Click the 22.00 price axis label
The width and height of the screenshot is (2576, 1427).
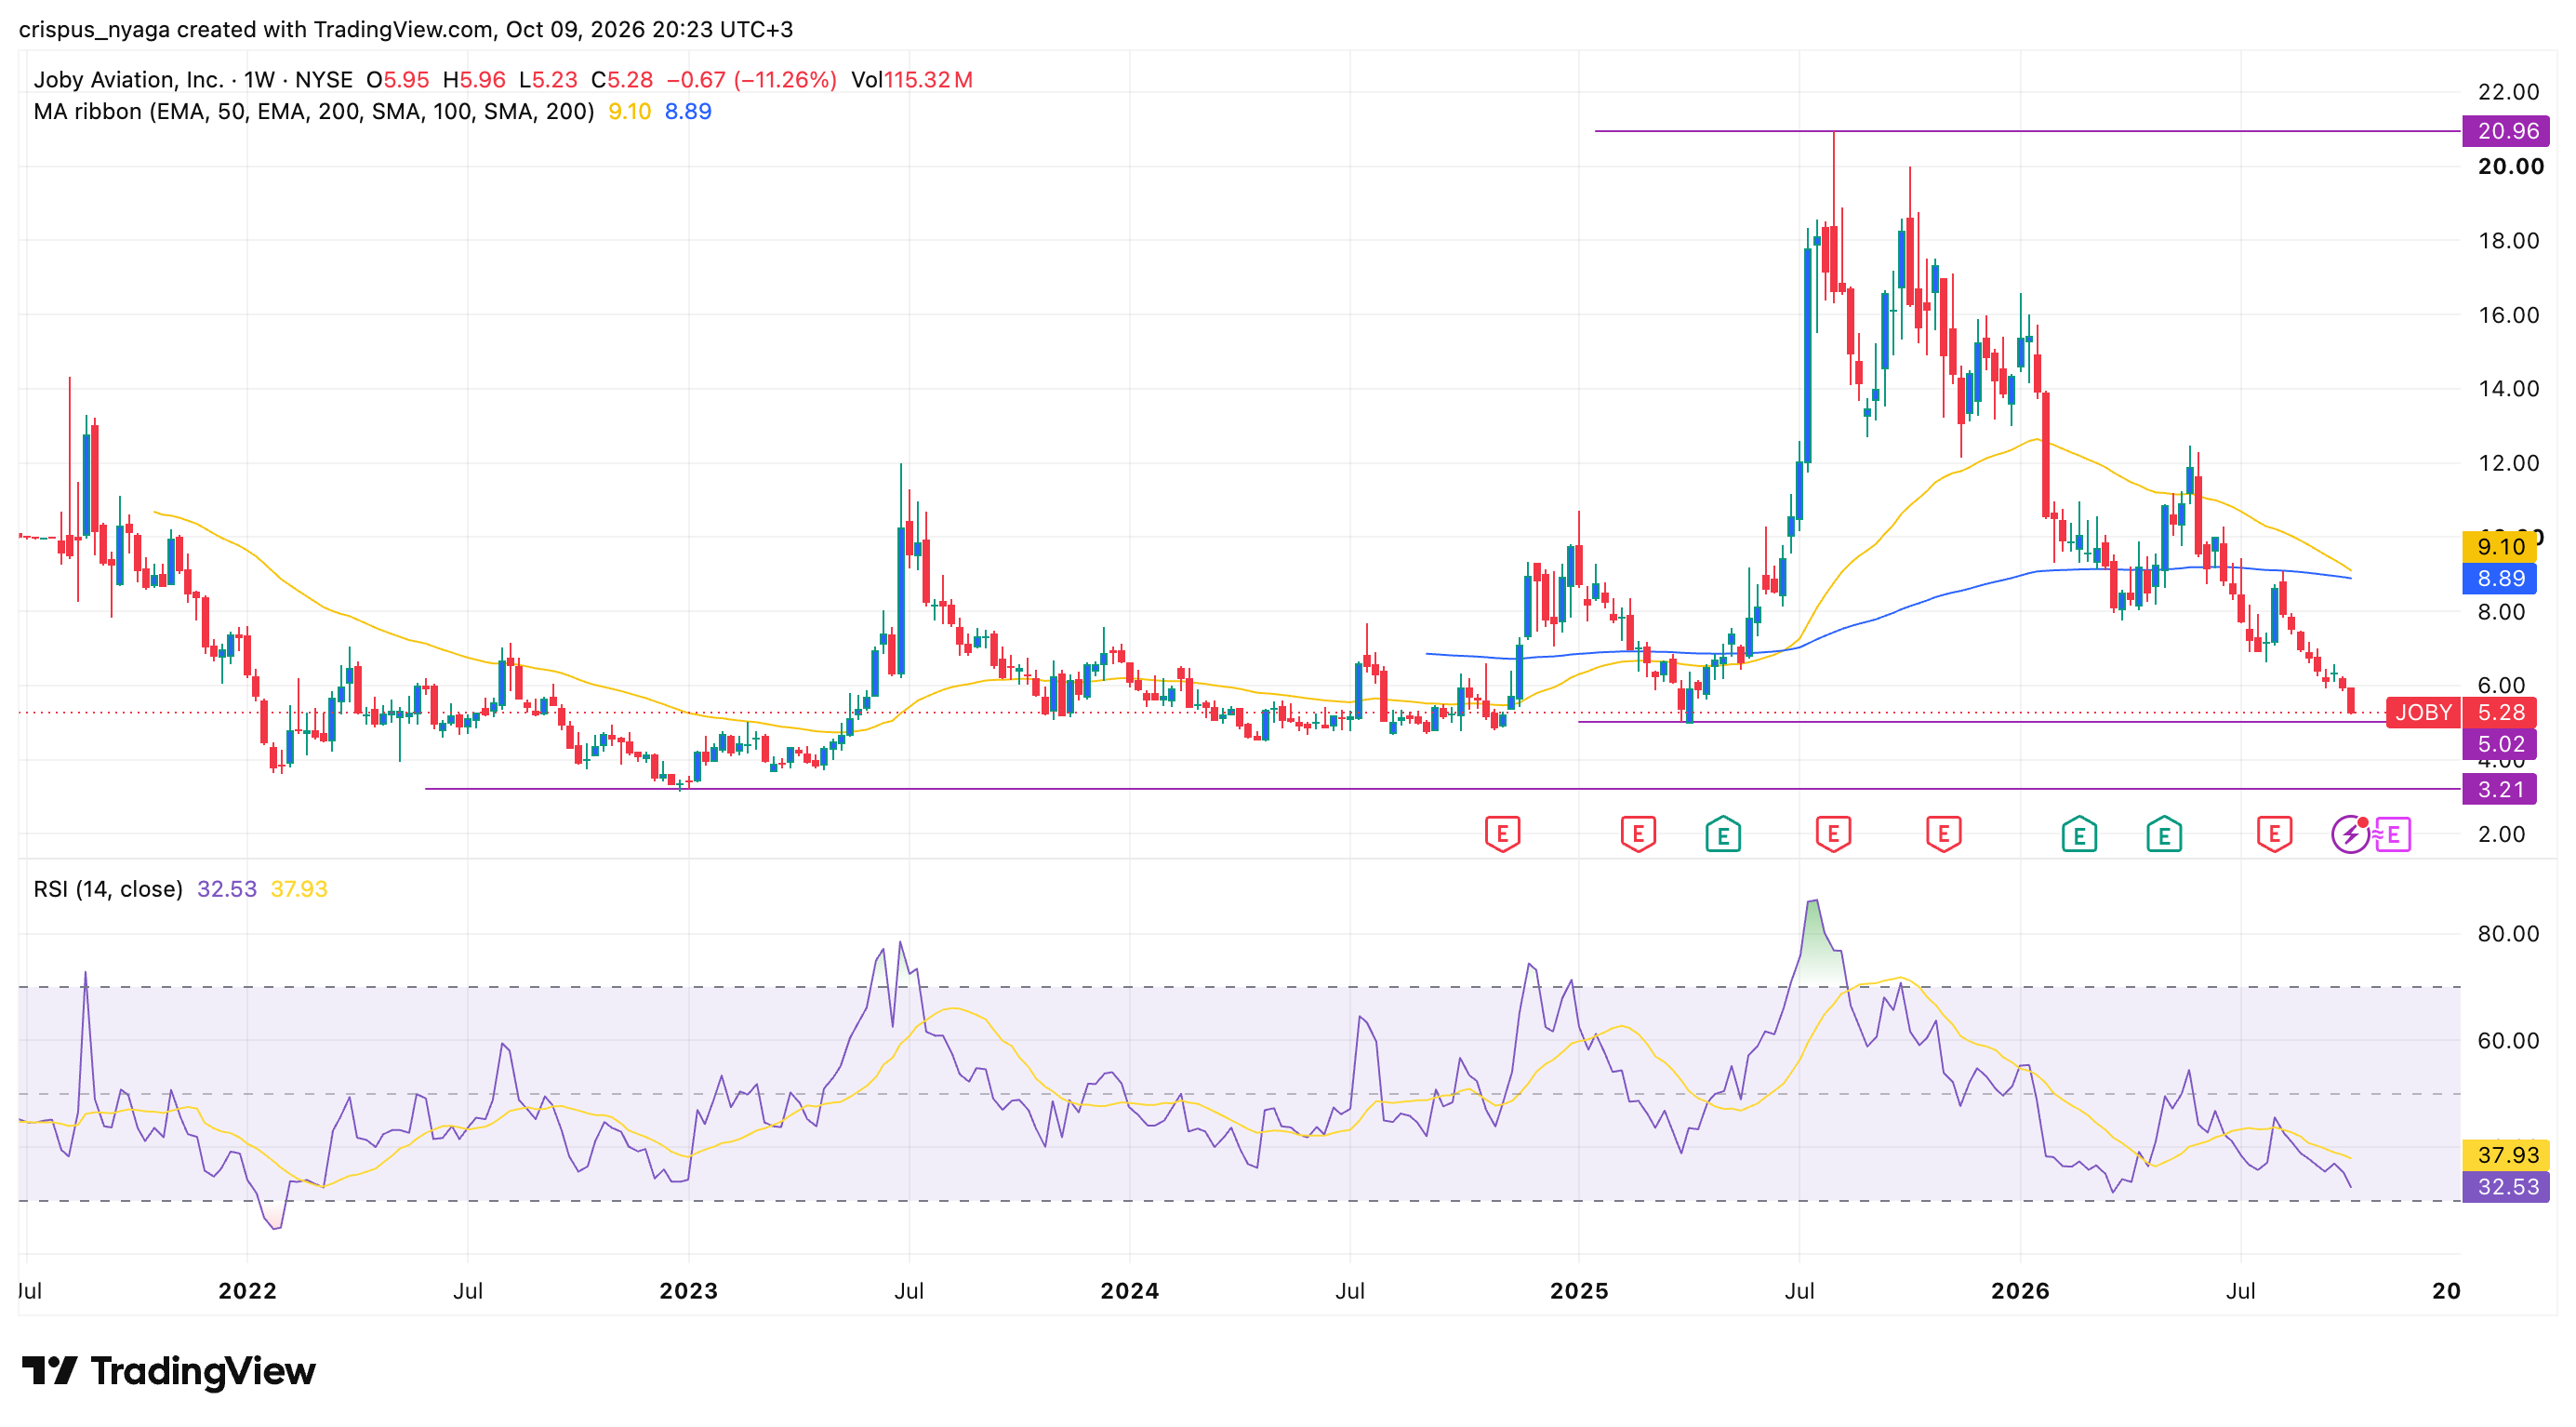2508,92
